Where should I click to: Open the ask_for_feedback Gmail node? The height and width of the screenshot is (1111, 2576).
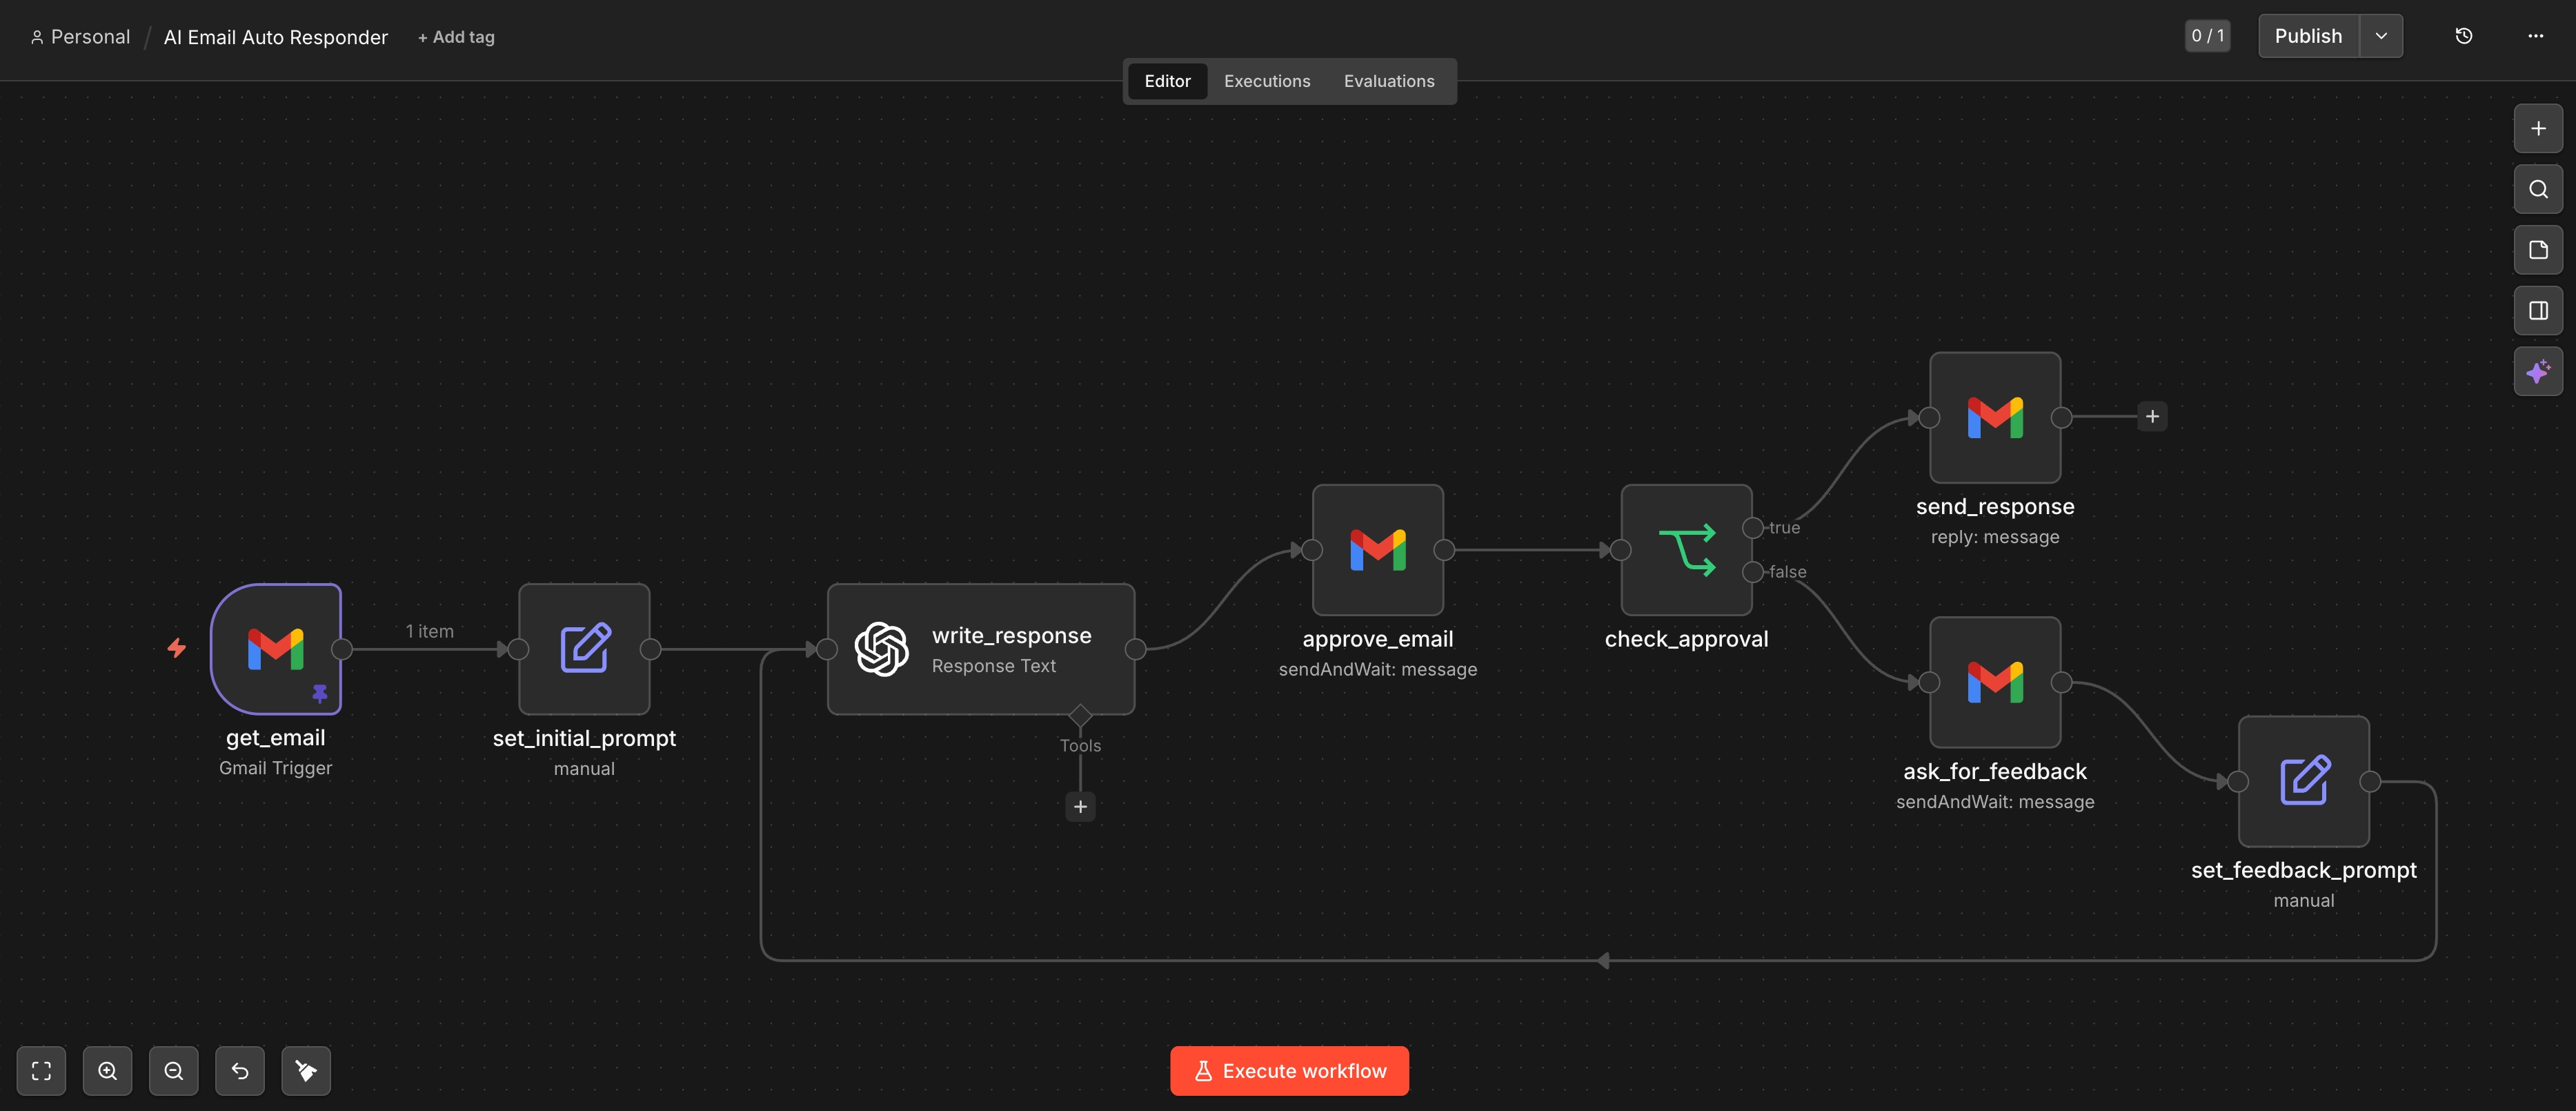click(x=1995, y=682)
